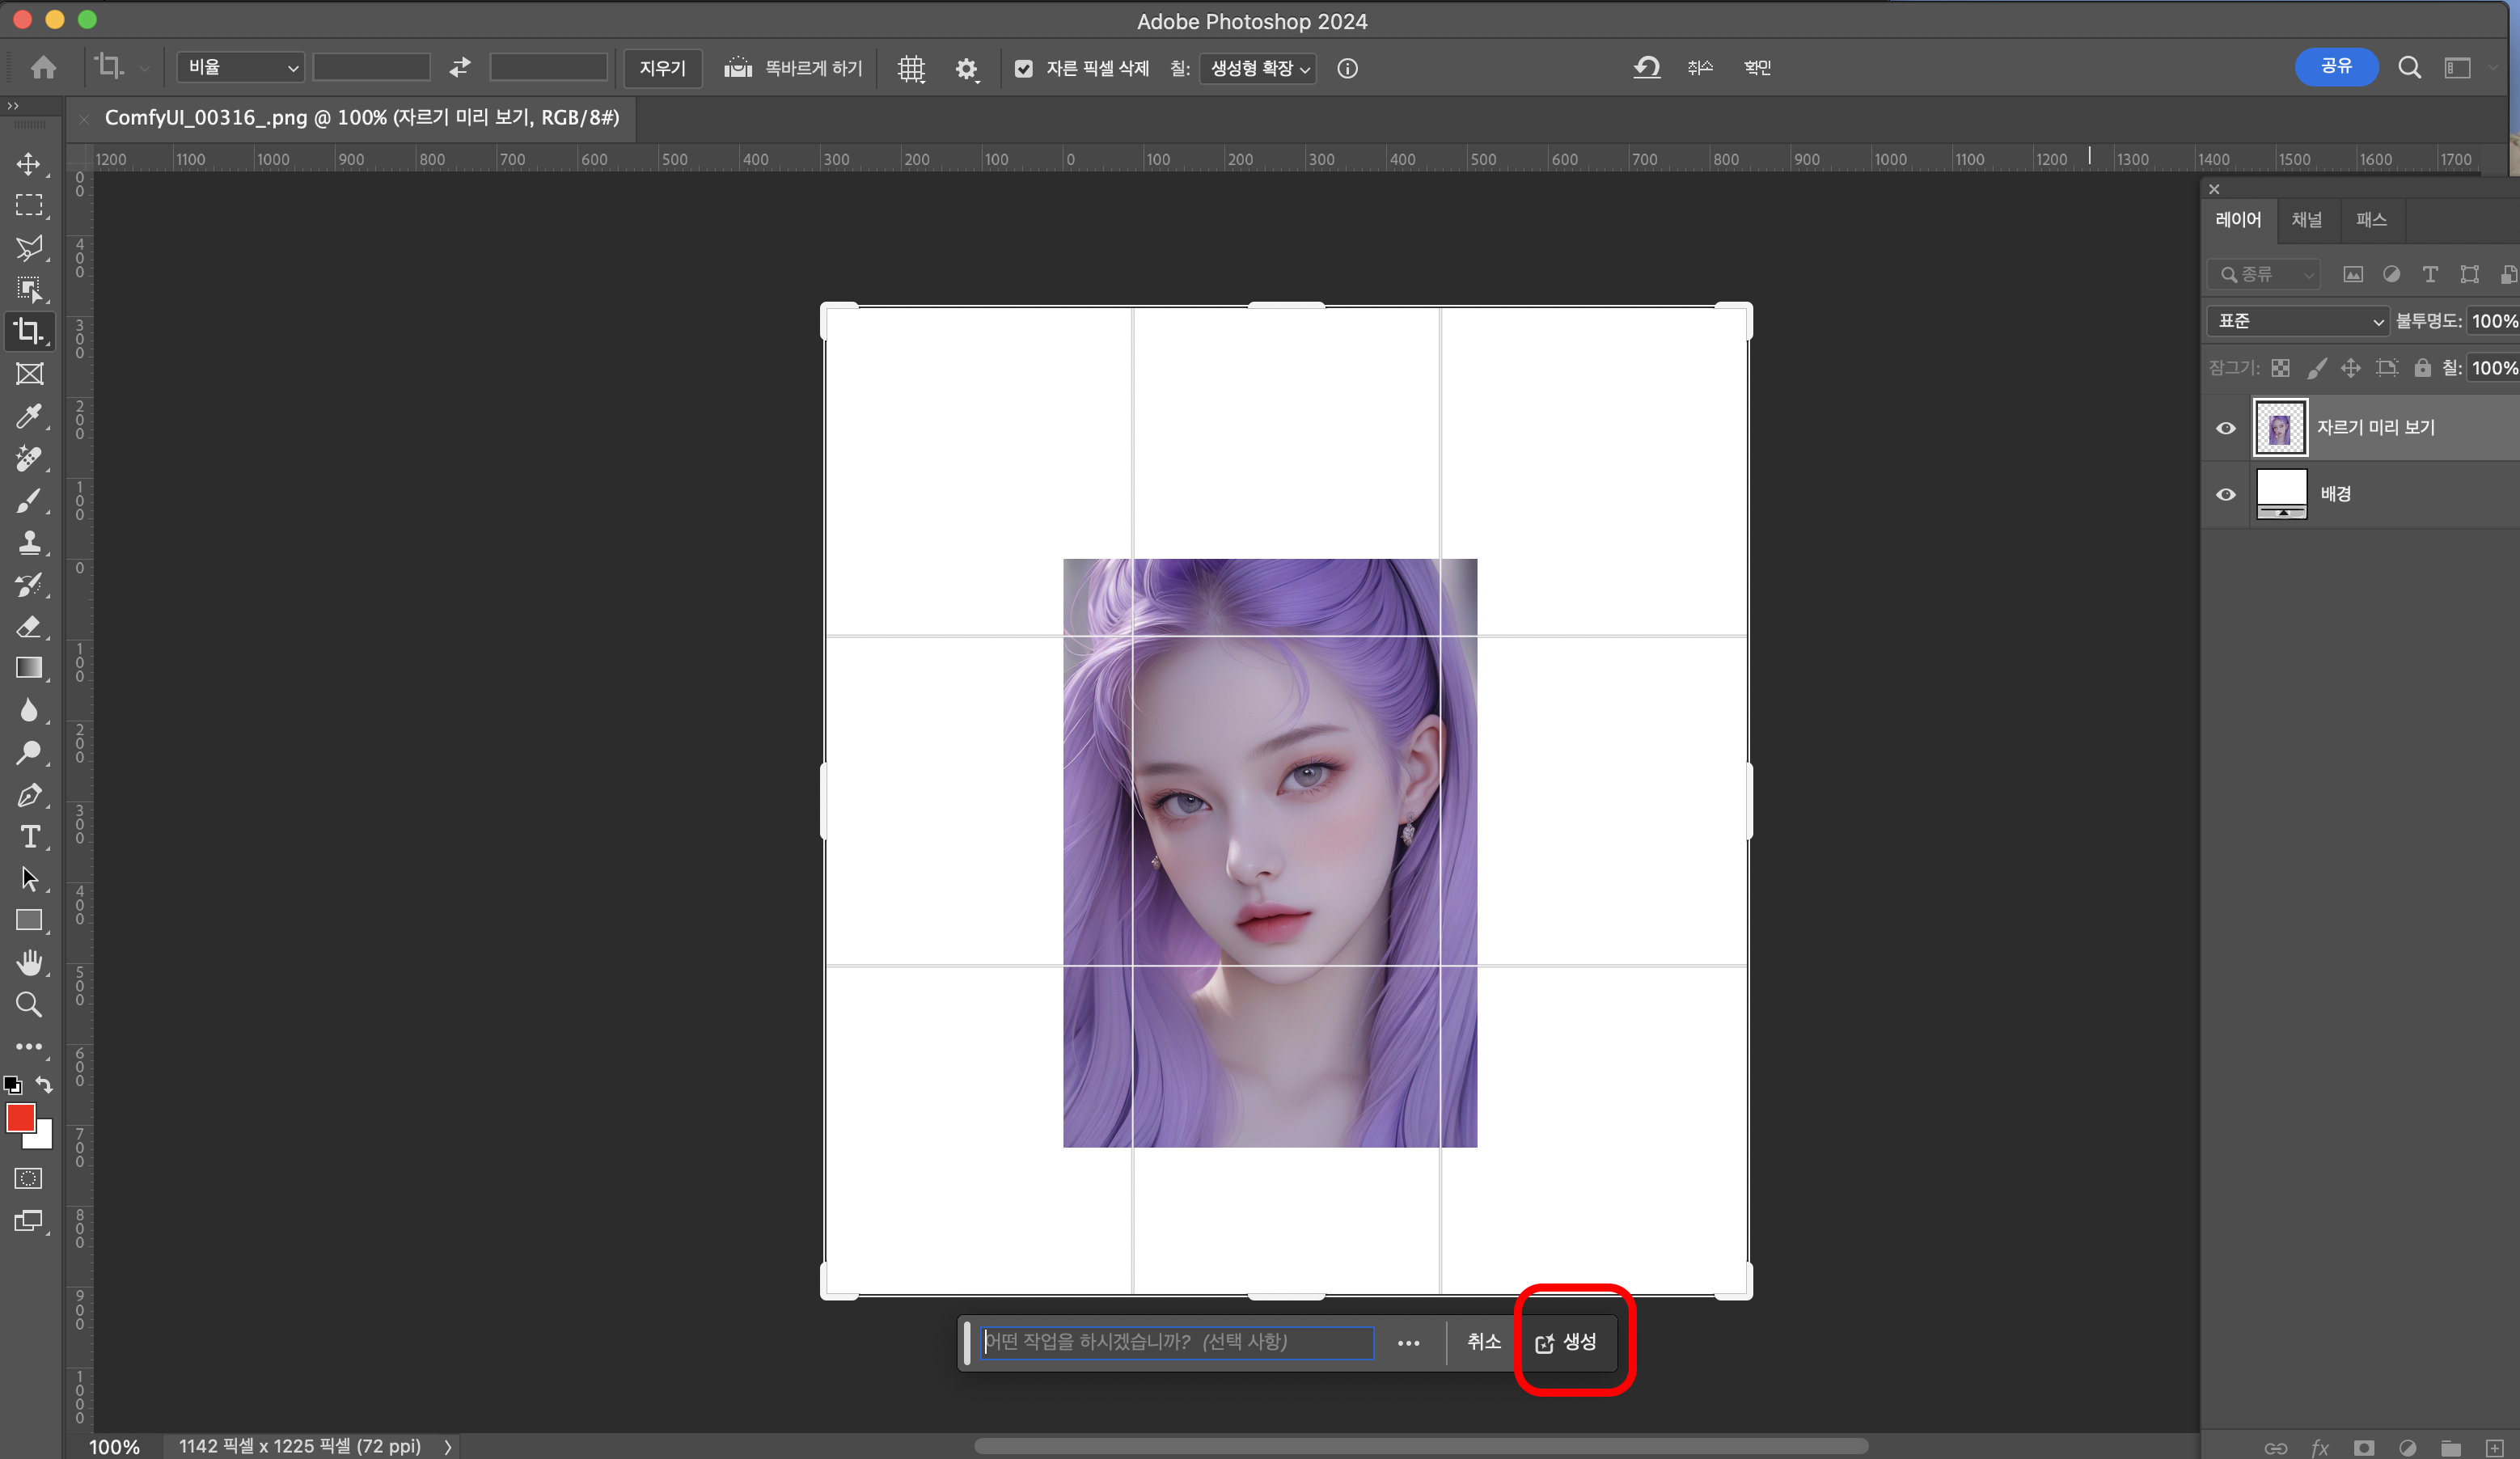Select the Brush tool
2520x1459 pixels.
tap(28, 500)
